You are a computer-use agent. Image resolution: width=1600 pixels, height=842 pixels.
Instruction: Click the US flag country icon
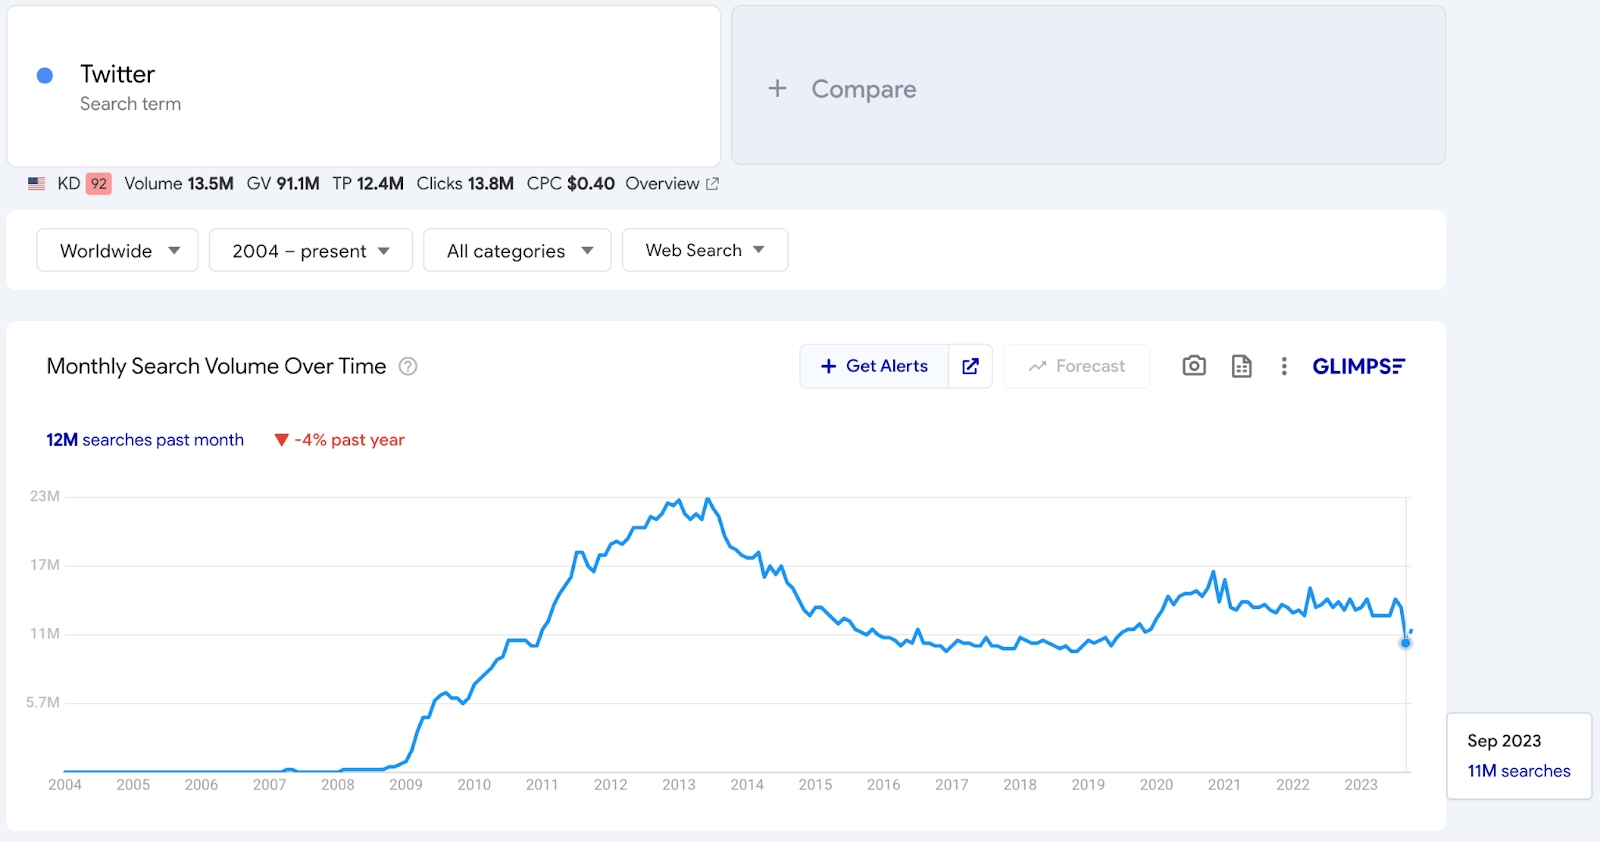(x=37, y=184)
